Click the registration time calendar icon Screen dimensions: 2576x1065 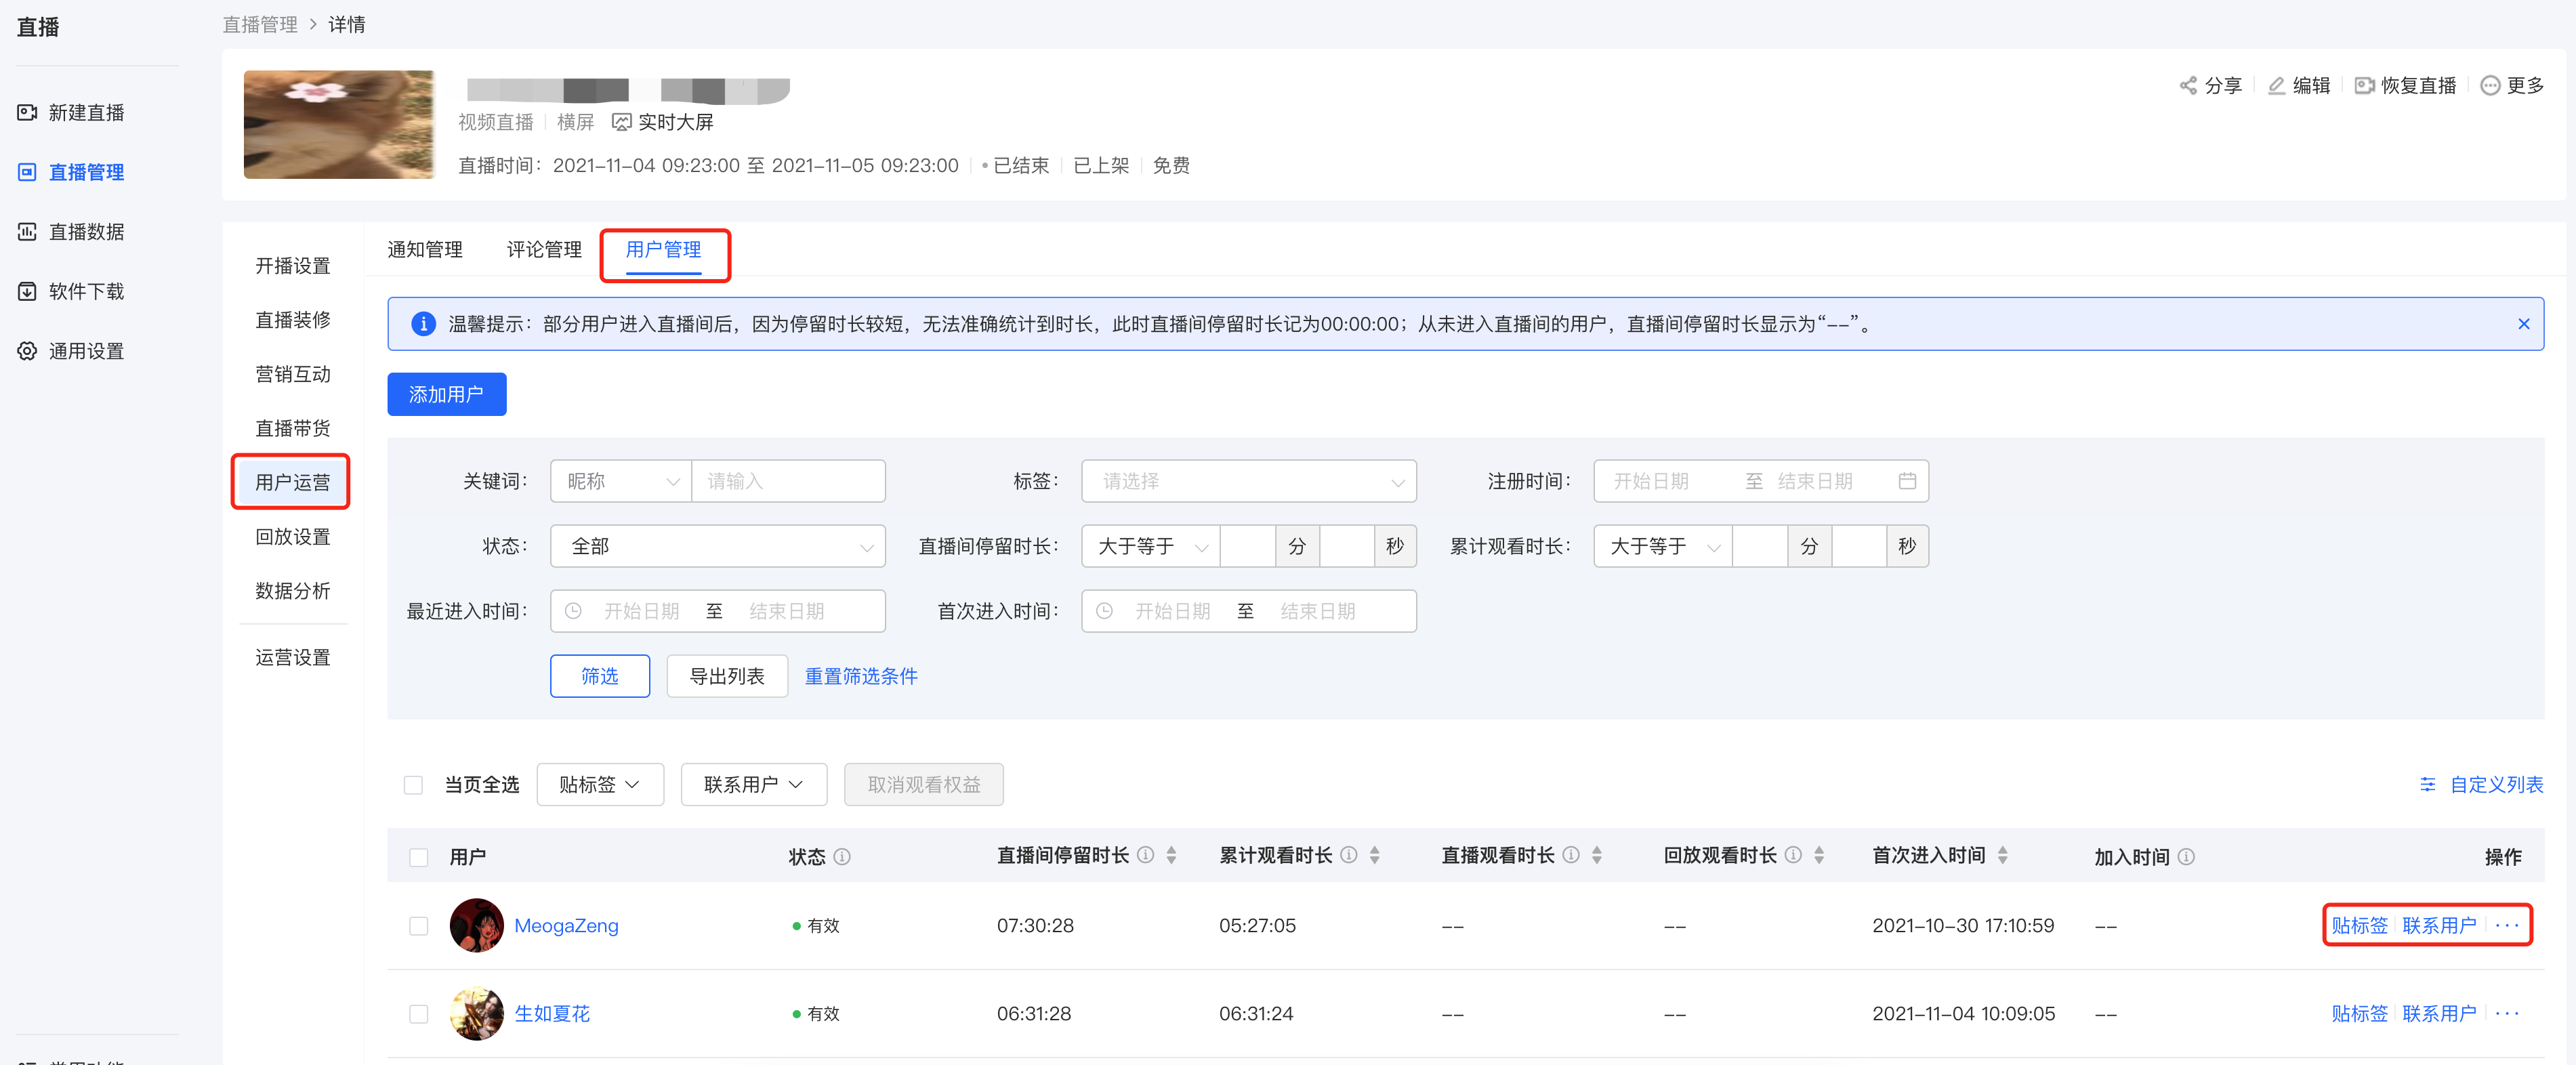coord(1907,481)
